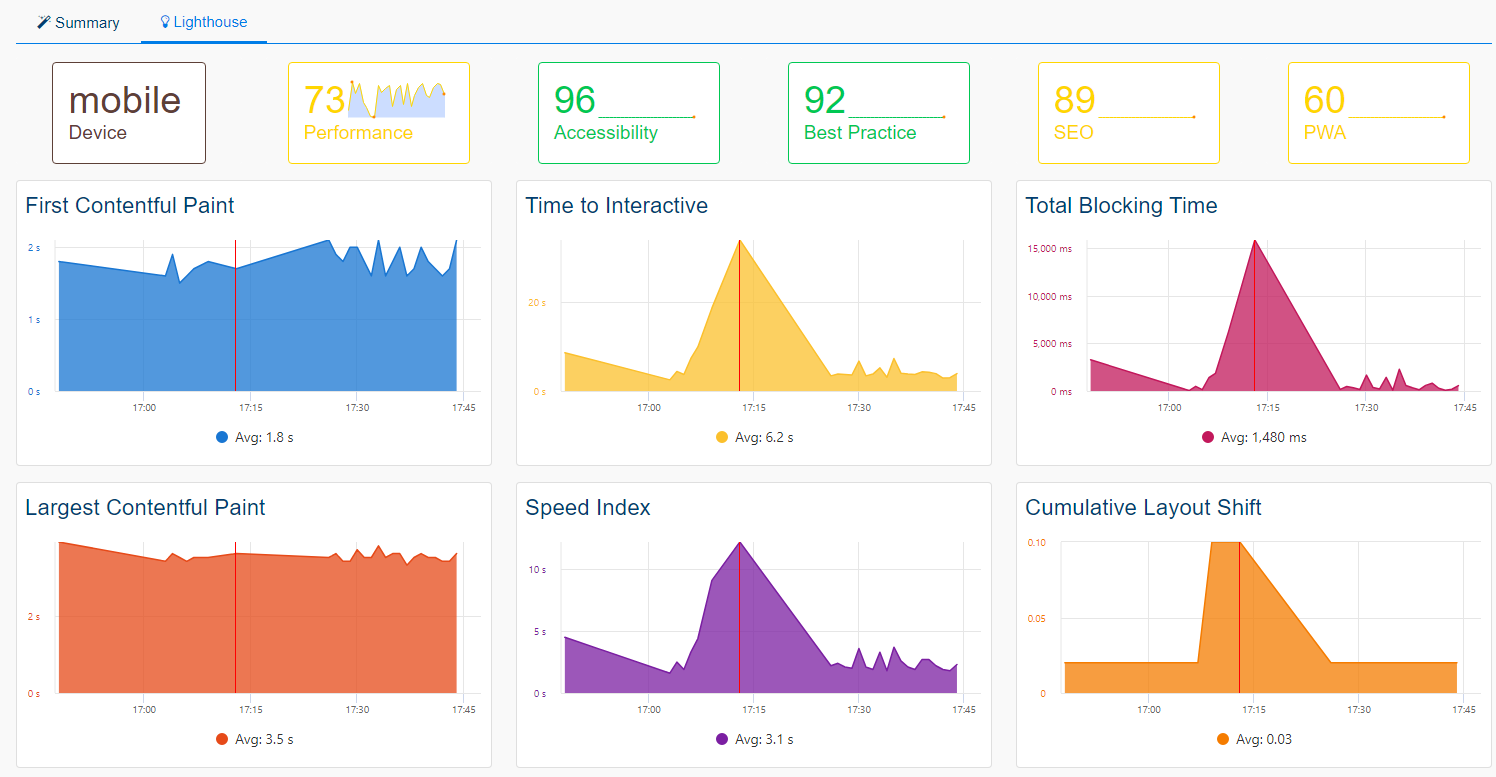Click the Total Blocking Time peak marker
1496x777 pixels.
tap(1254, 242)
